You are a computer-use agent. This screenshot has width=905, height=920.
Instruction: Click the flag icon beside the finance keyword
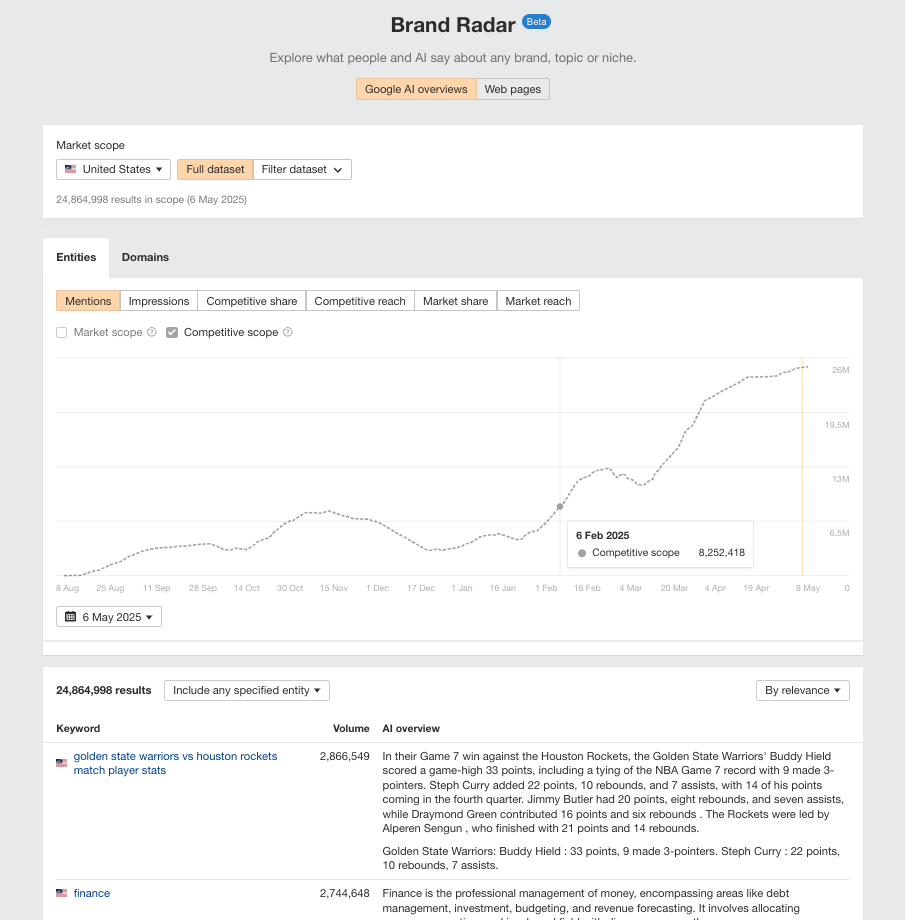(x=61, y=894)
